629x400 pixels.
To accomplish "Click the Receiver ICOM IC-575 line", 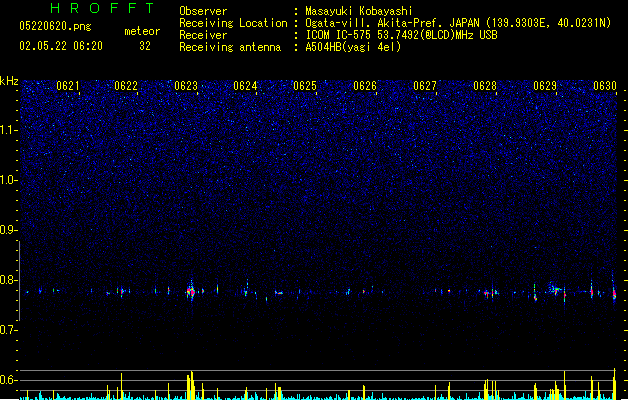I will click(x=402, y=35).
